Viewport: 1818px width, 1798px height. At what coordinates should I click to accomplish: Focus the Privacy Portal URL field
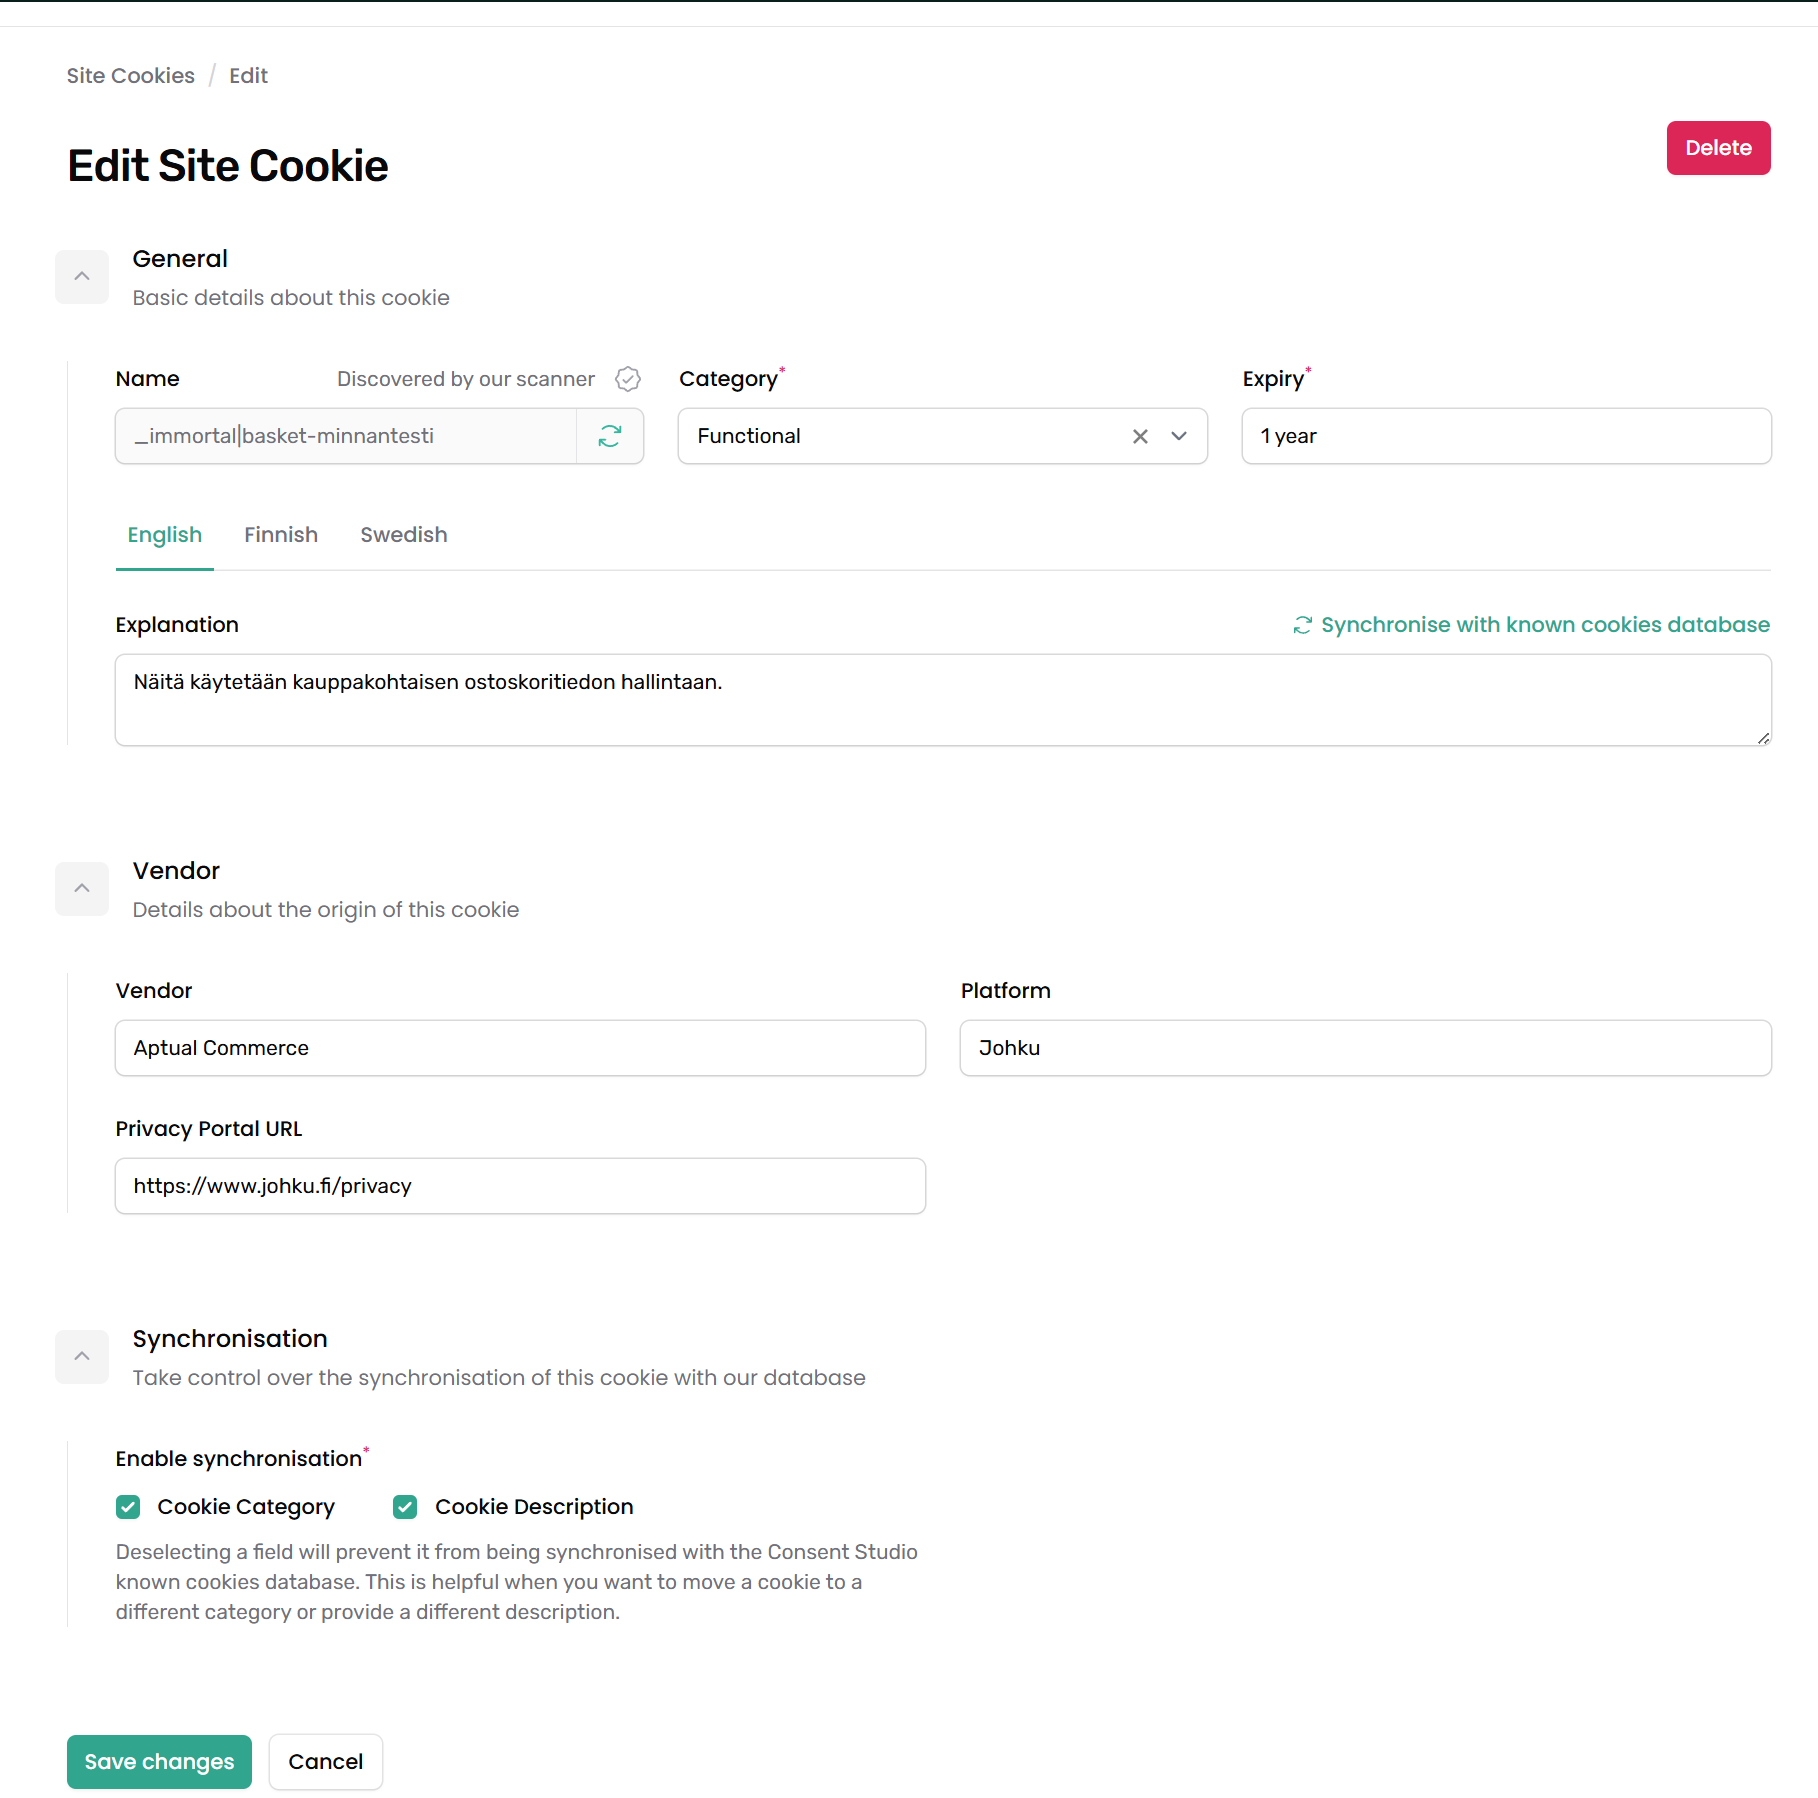[520, 1186]
